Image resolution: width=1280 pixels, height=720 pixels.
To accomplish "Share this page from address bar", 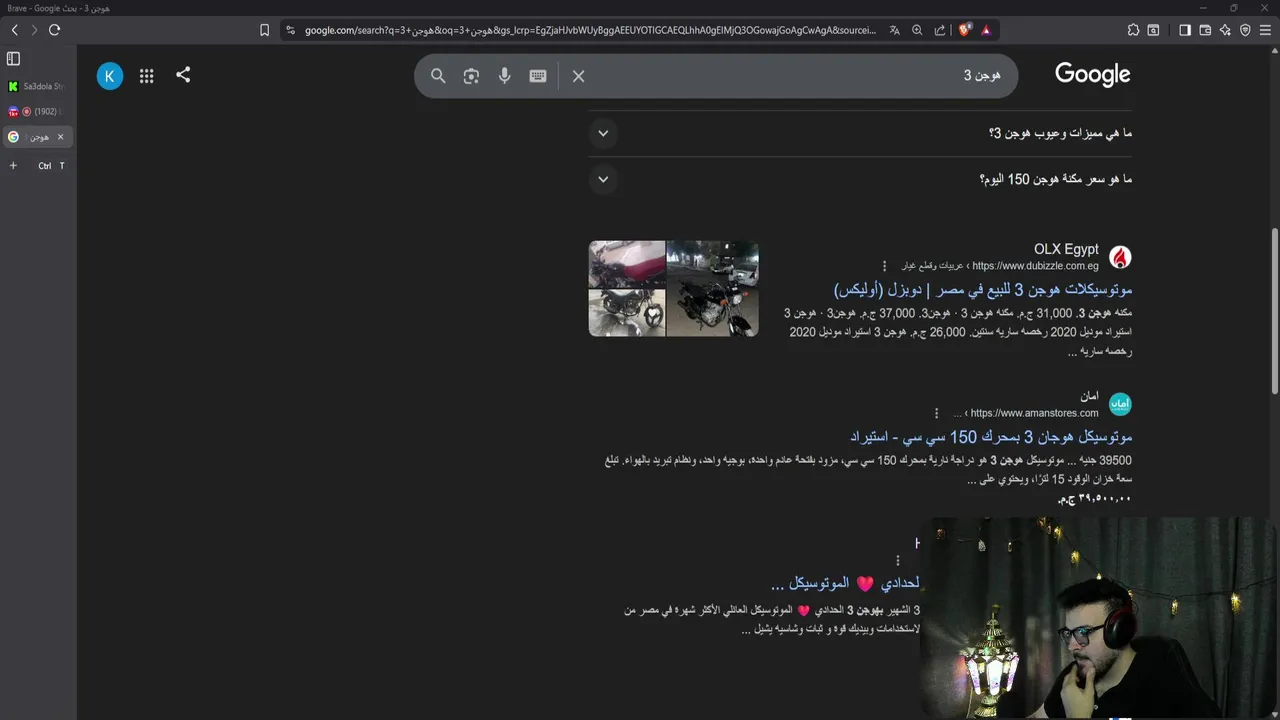I will click(x=940, y=30).
